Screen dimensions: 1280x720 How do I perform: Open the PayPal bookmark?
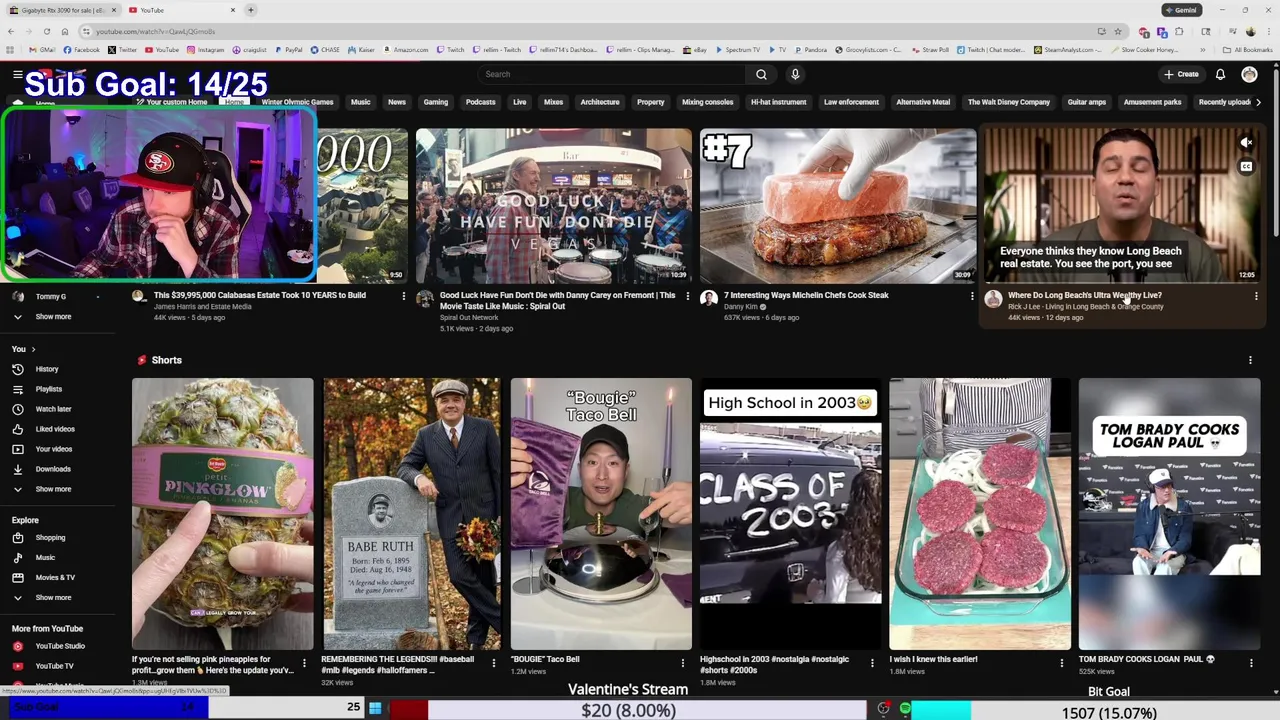(x=288, y=49)
